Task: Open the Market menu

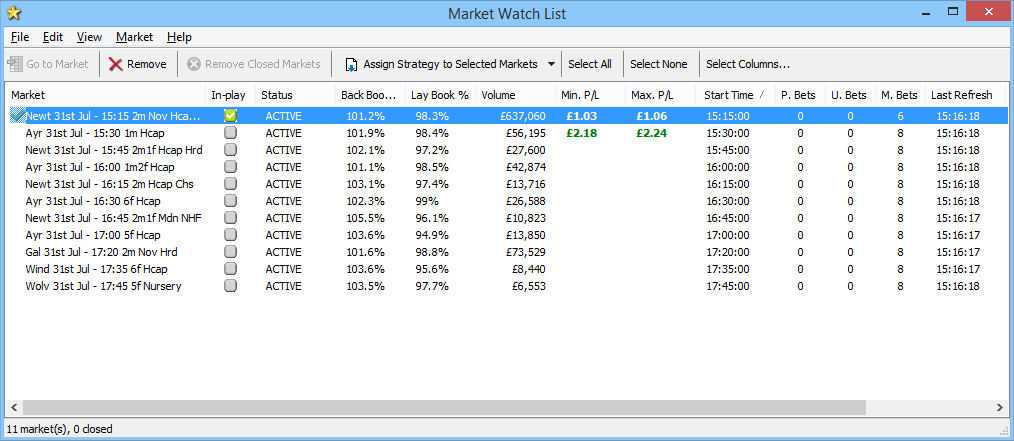Action: (x=134, y=37)
